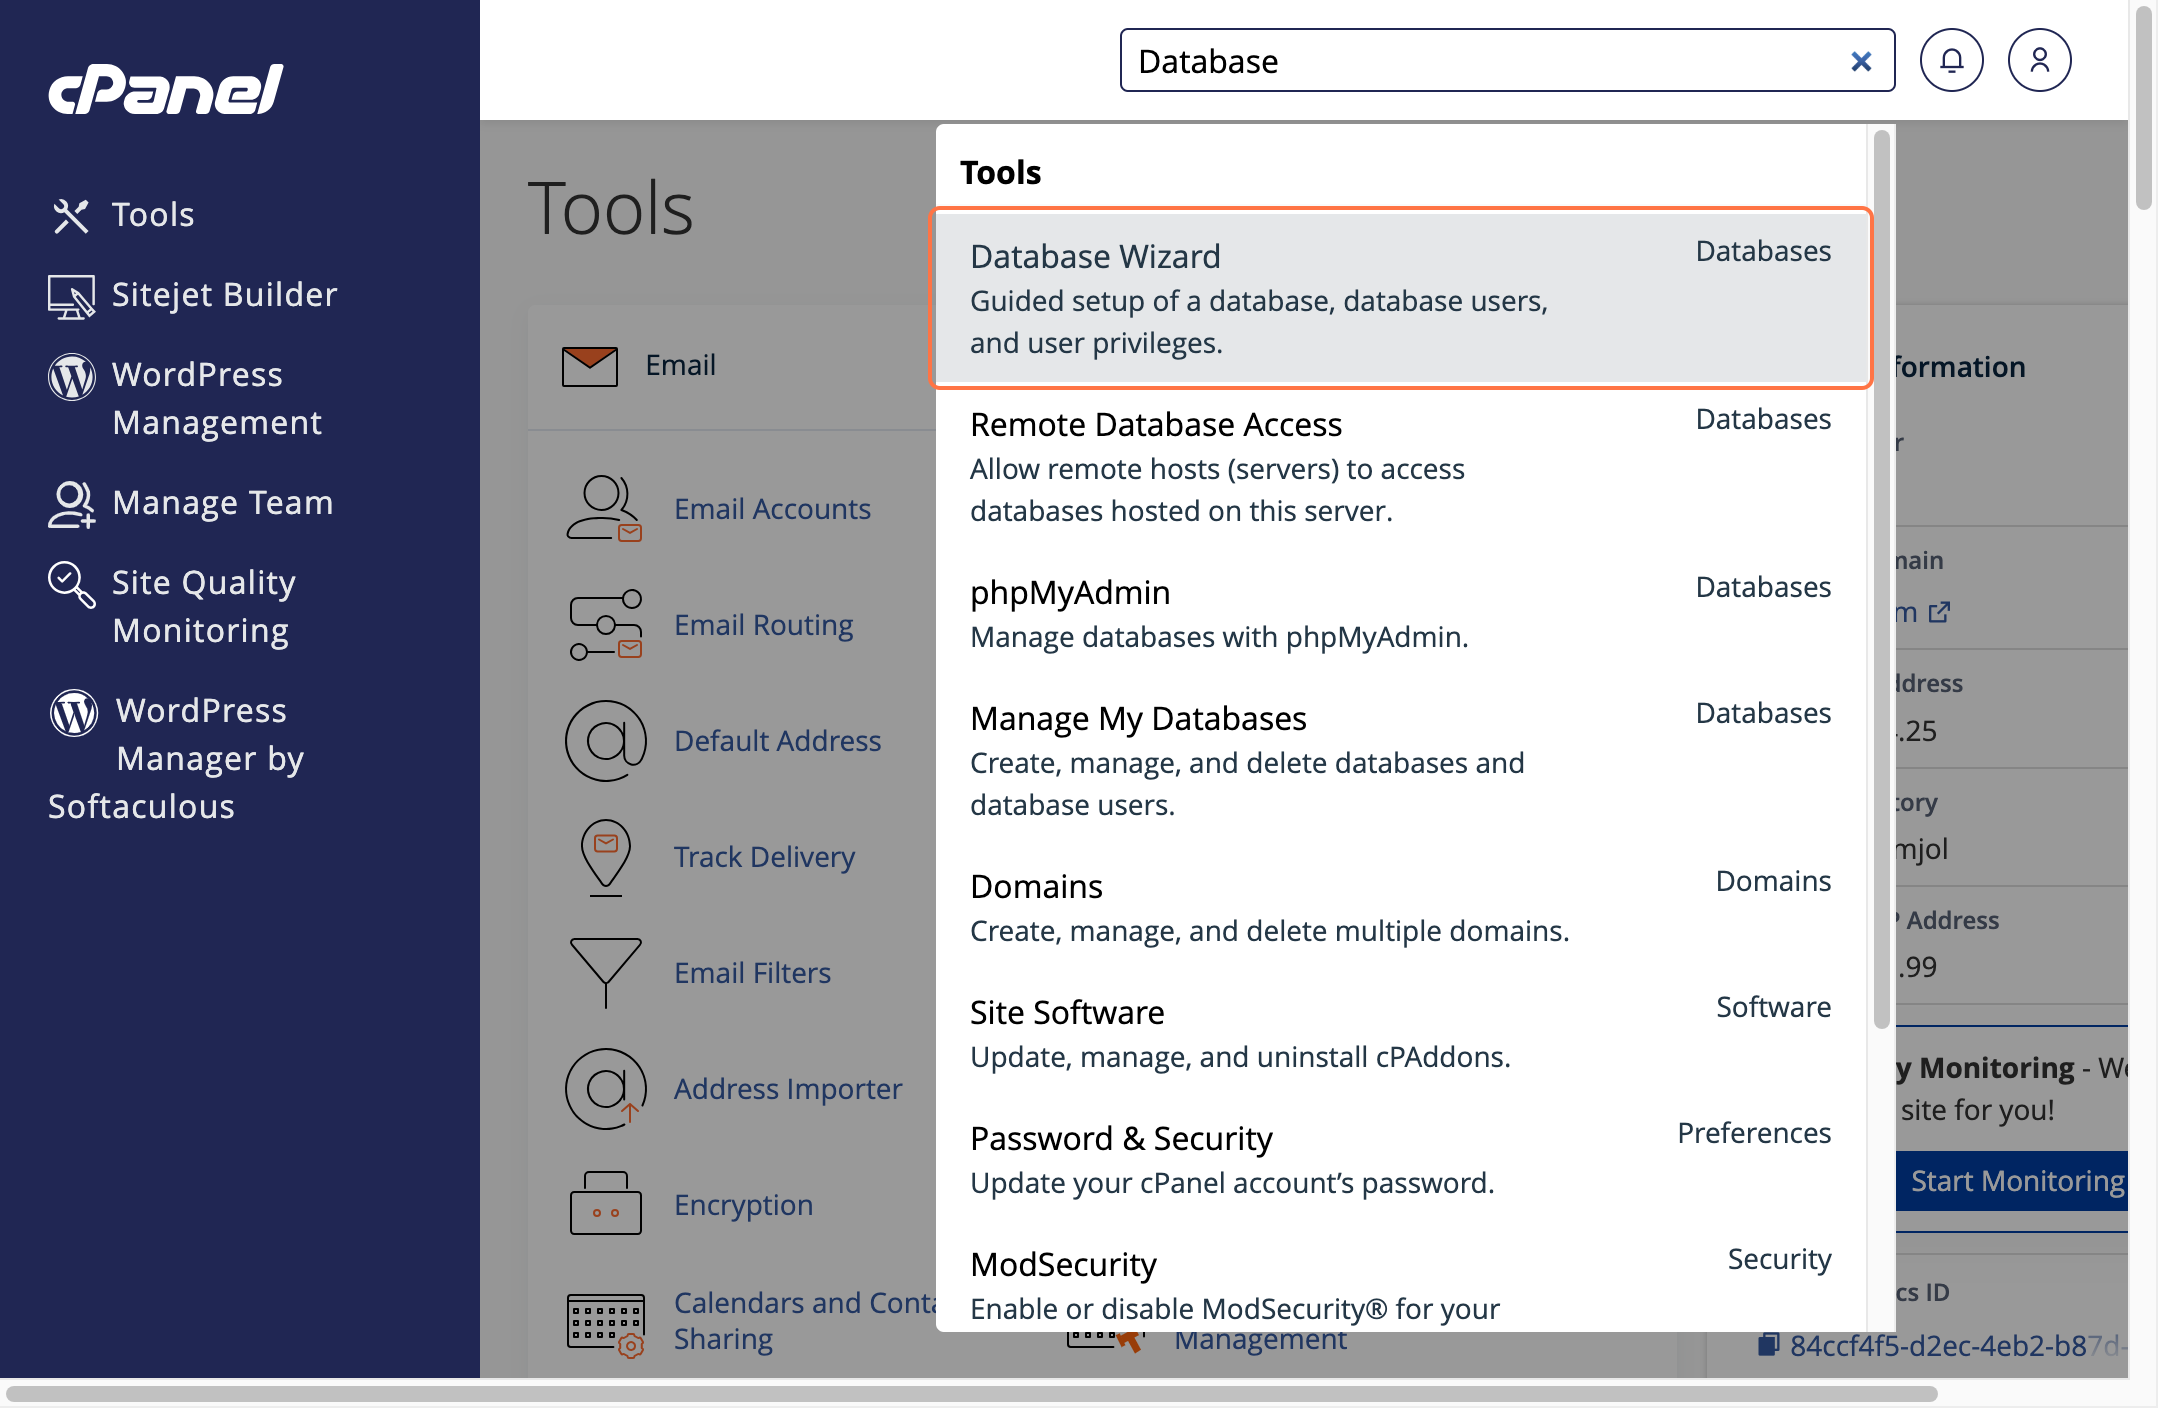Open the Email Filters link
The image size is (2158, 1408).
(752, 973)
